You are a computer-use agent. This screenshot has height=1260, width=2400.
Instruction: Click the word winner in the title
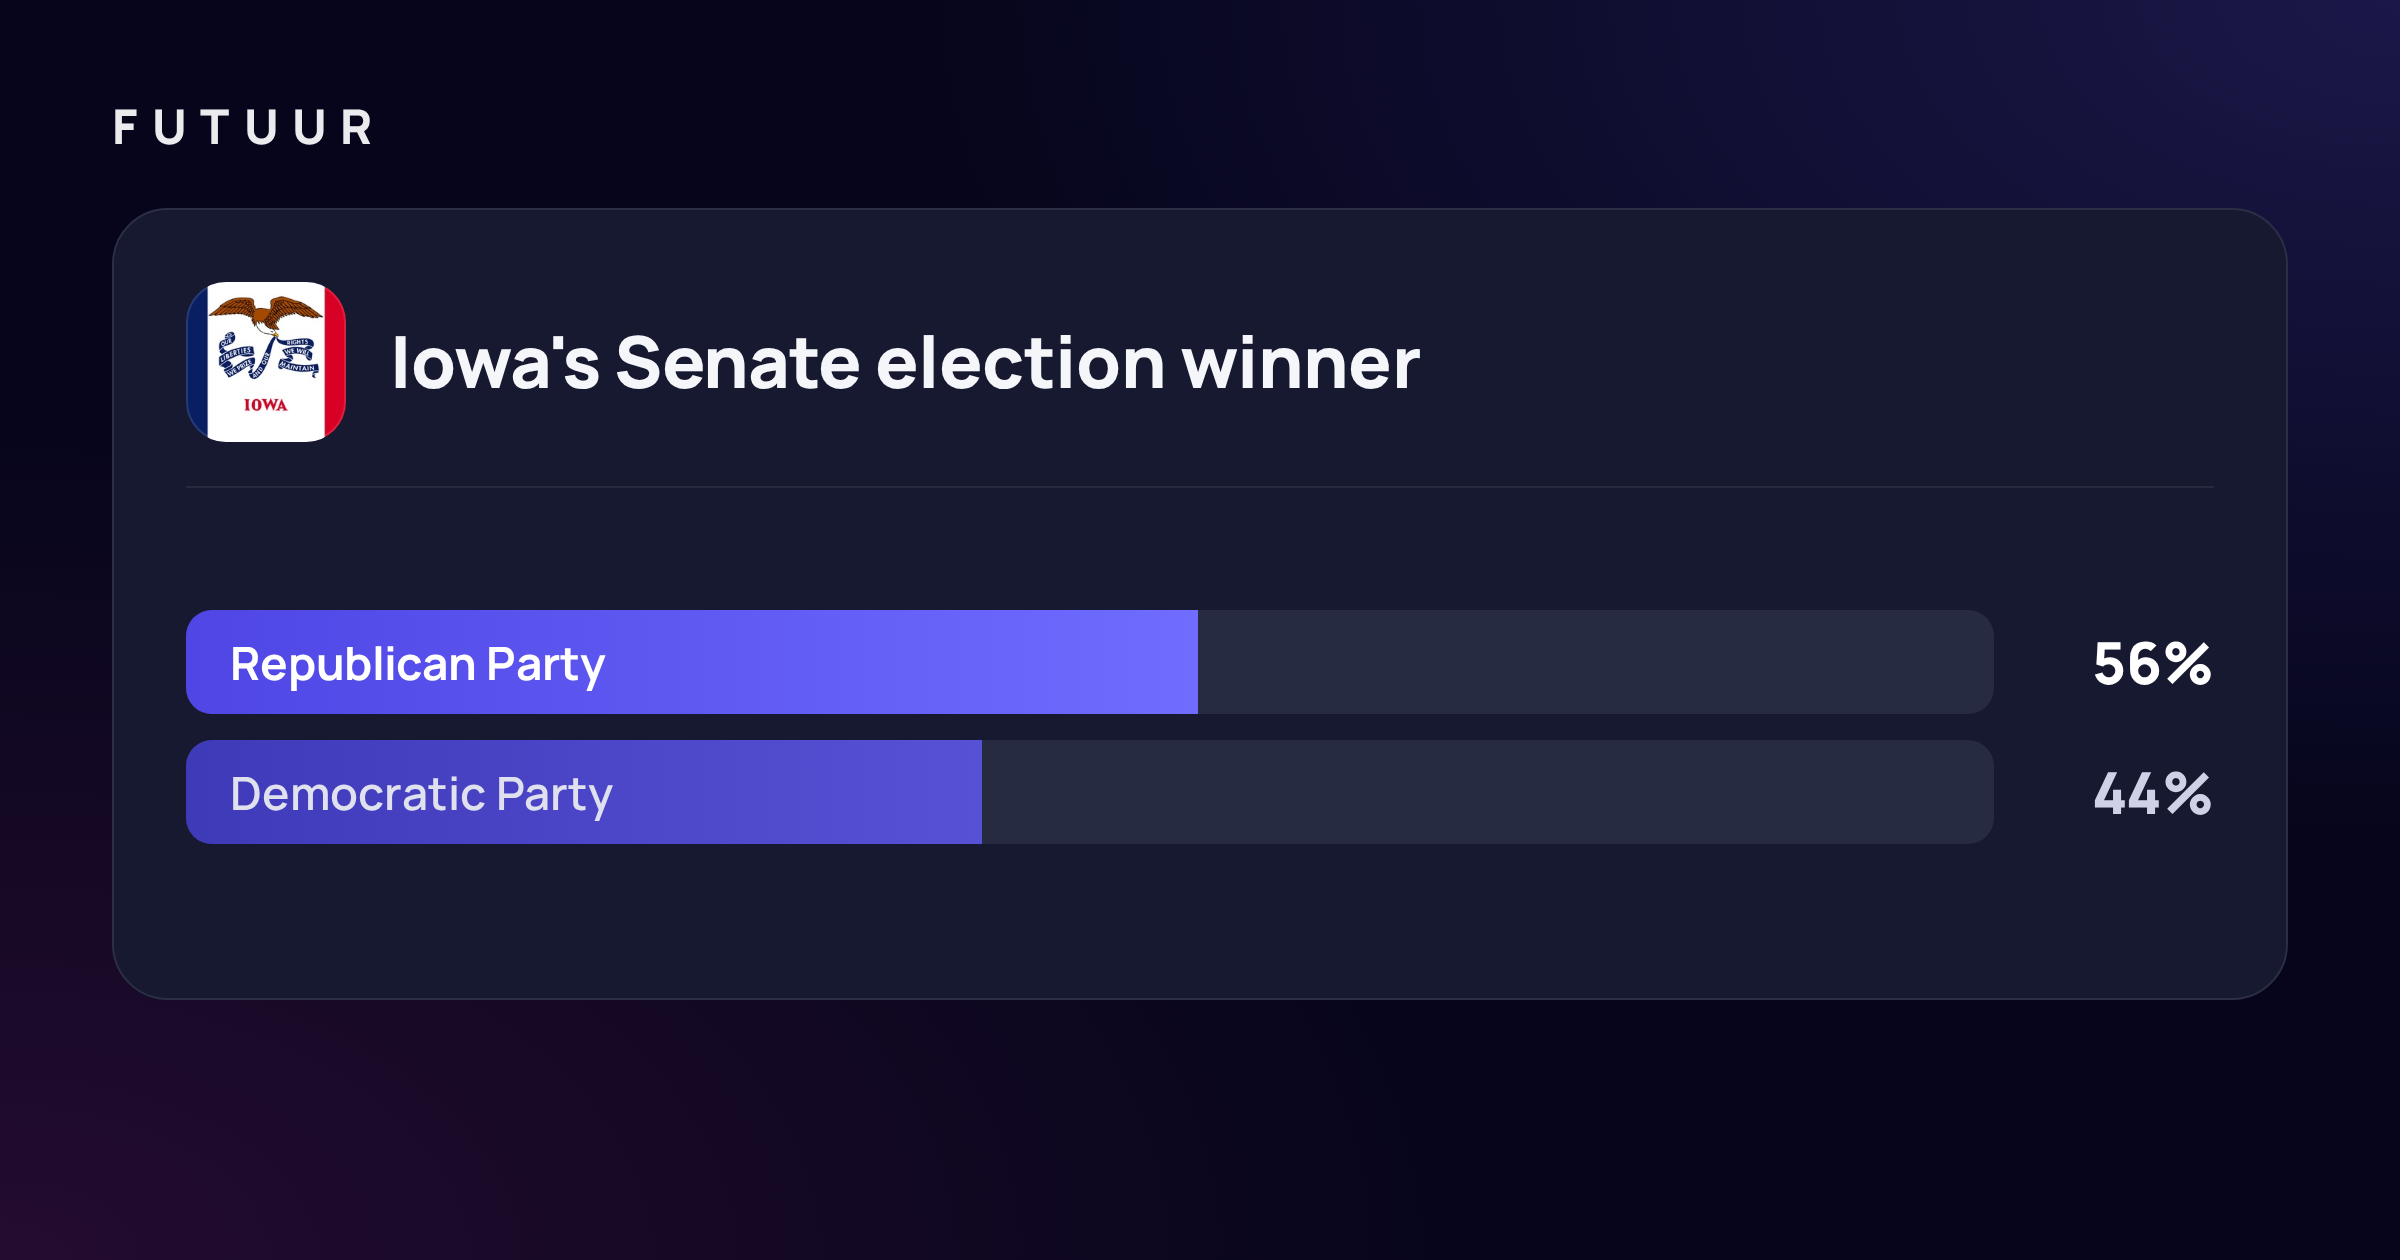click(x=1300, y=362)
